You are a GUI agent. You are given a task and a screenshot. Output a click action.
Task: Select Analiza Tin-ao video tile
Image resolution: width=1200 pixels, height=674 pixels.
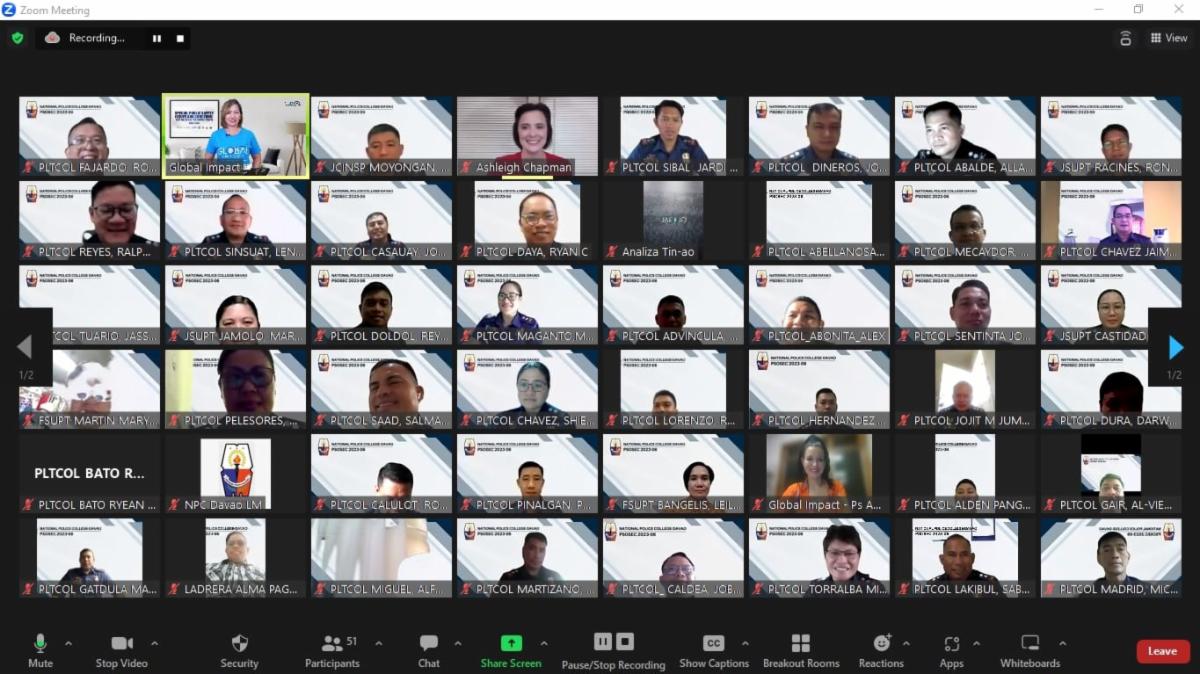[x=673, y=220]
